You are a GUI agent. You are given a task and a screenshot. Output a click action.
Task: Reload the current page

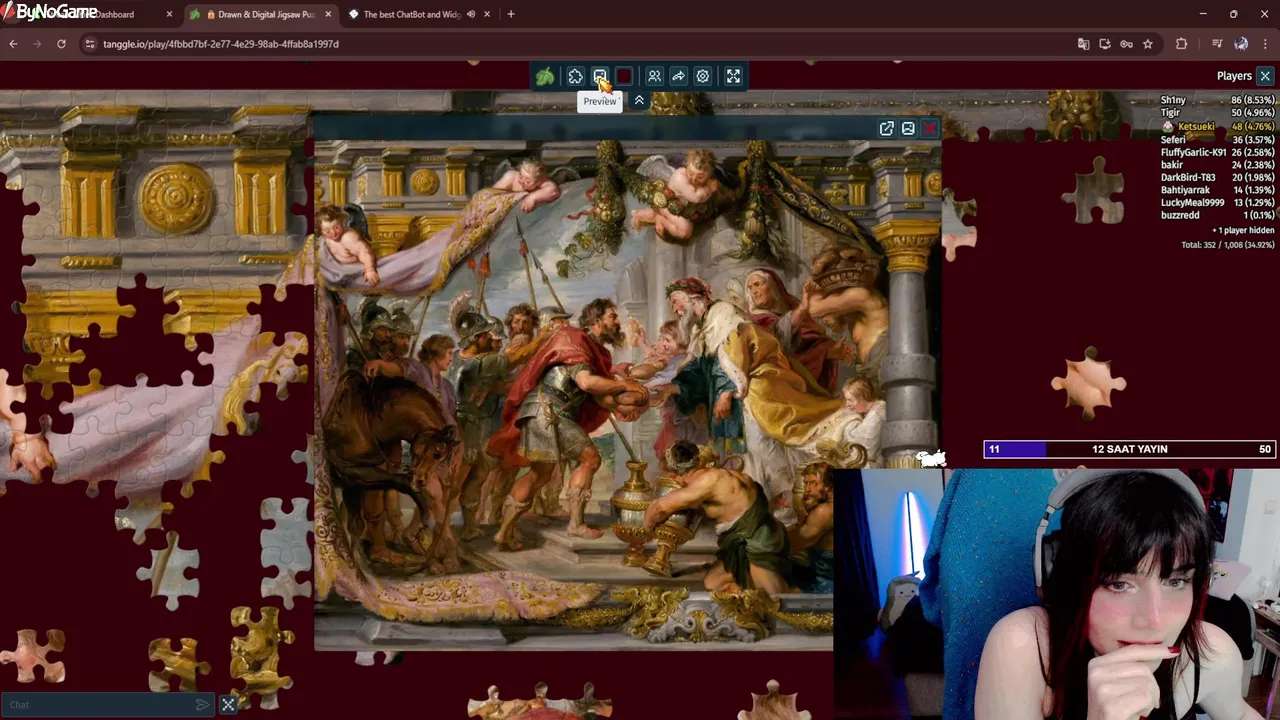[61, 44]
